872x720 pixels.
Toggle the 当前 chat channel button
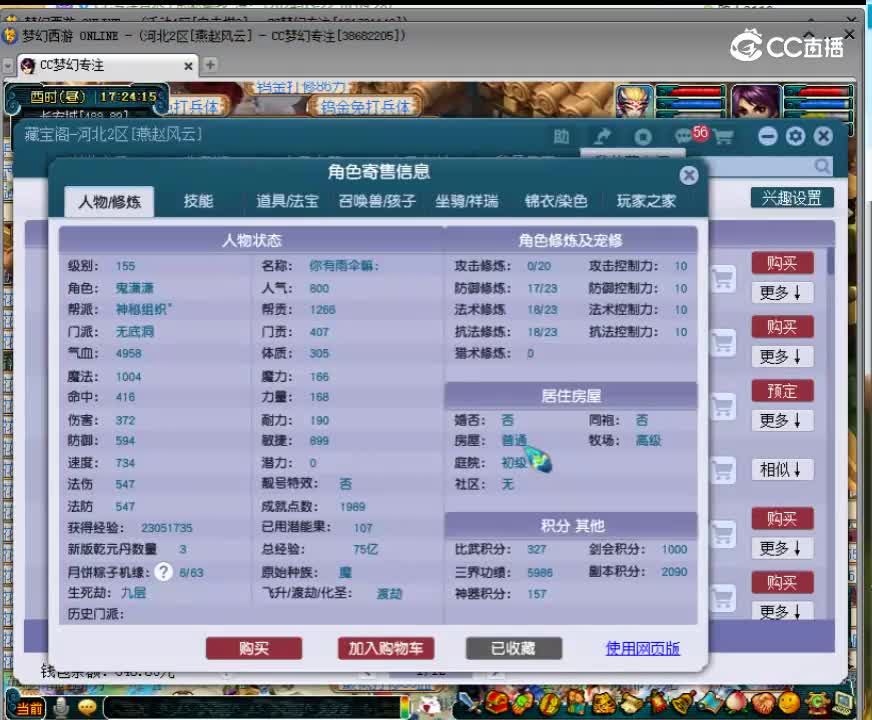tap(28, 708)
